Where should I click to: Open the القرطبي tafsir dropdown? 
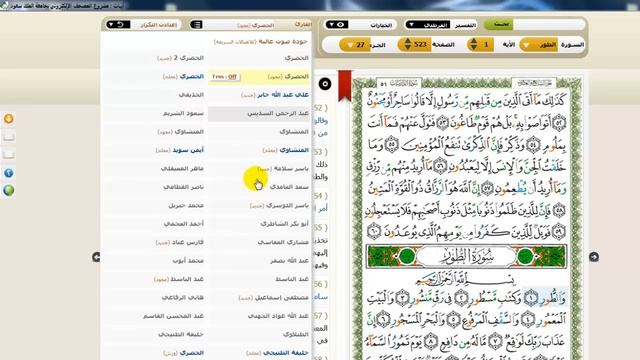coord(428,25)
